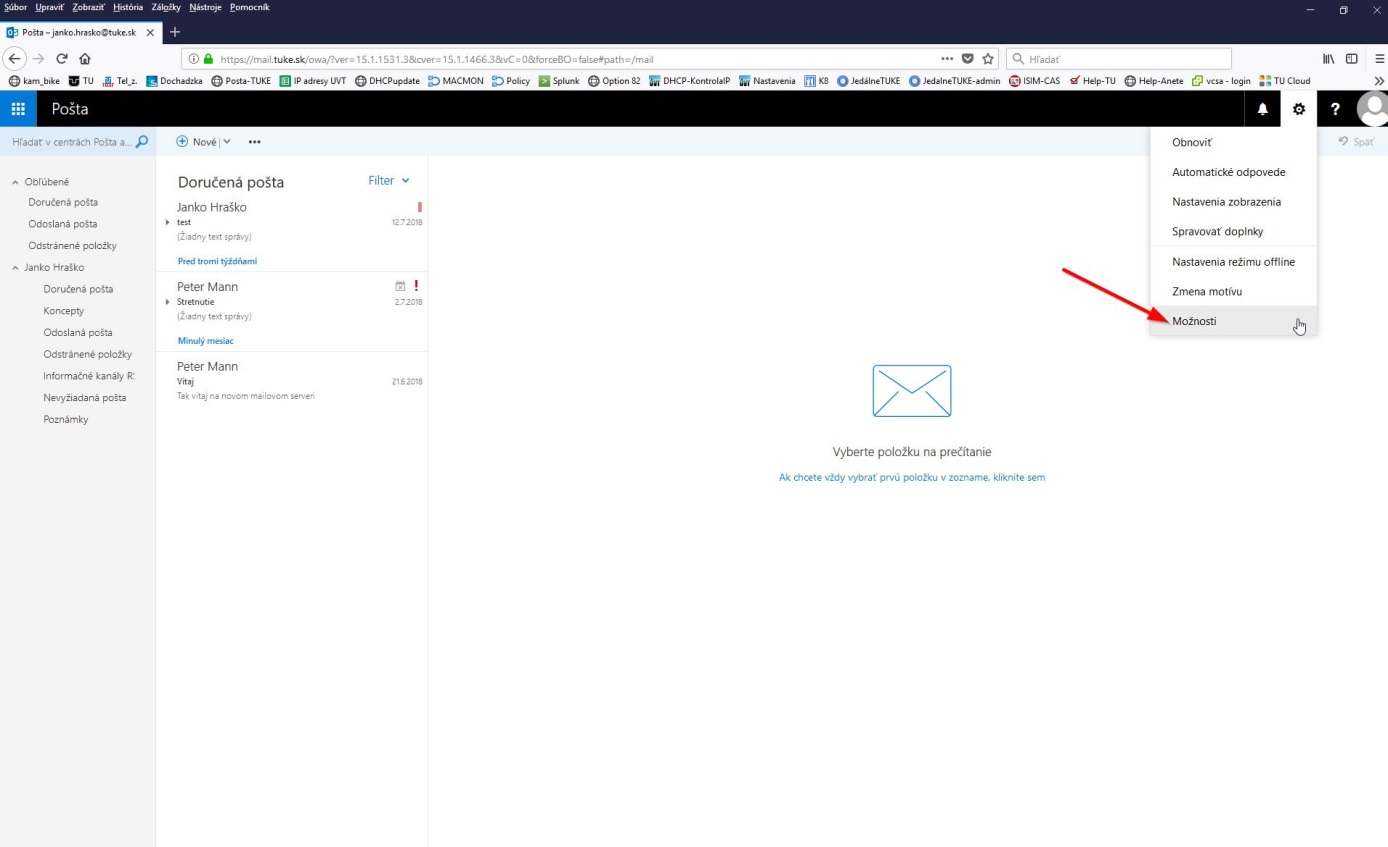Open the MACMON bookmark
This screenshot has width=1388, height=847.
(457, 81)
